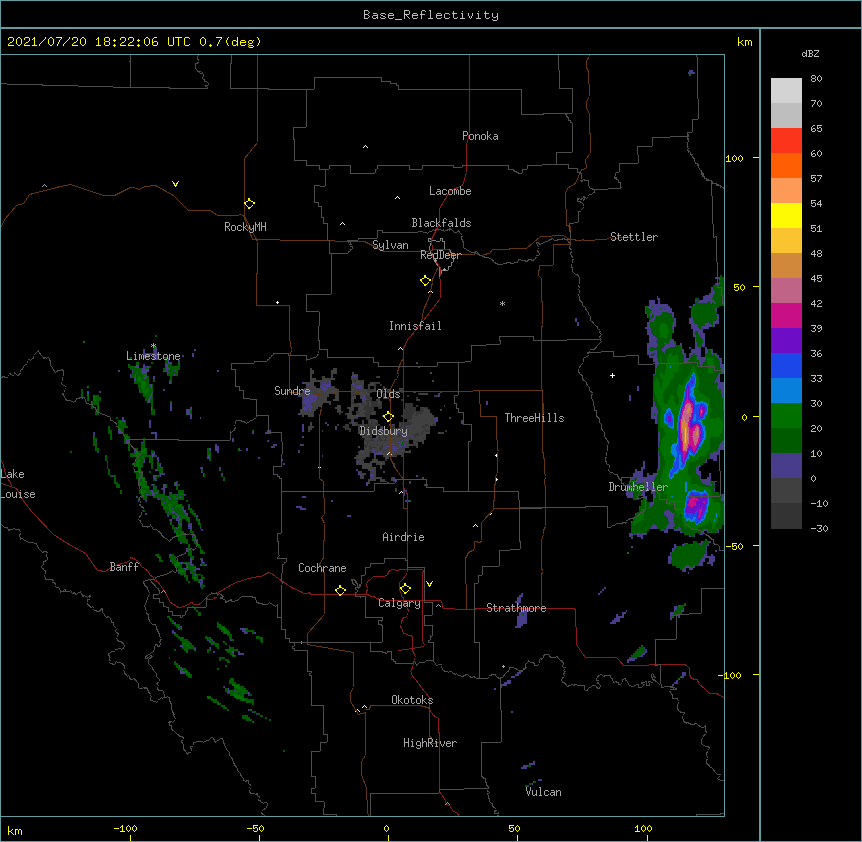Select the purple 39-36 dBZ legend swatch
This screenshot has height=842, width=862.
click(x=786, y=341)
